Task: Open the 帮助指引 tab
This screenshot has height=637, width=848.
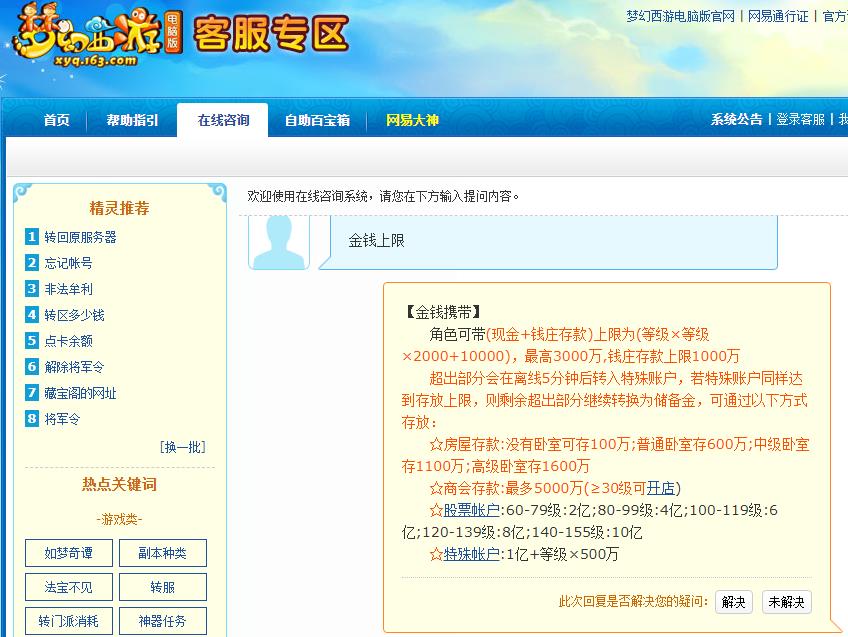Action: [x=132, y=120]
